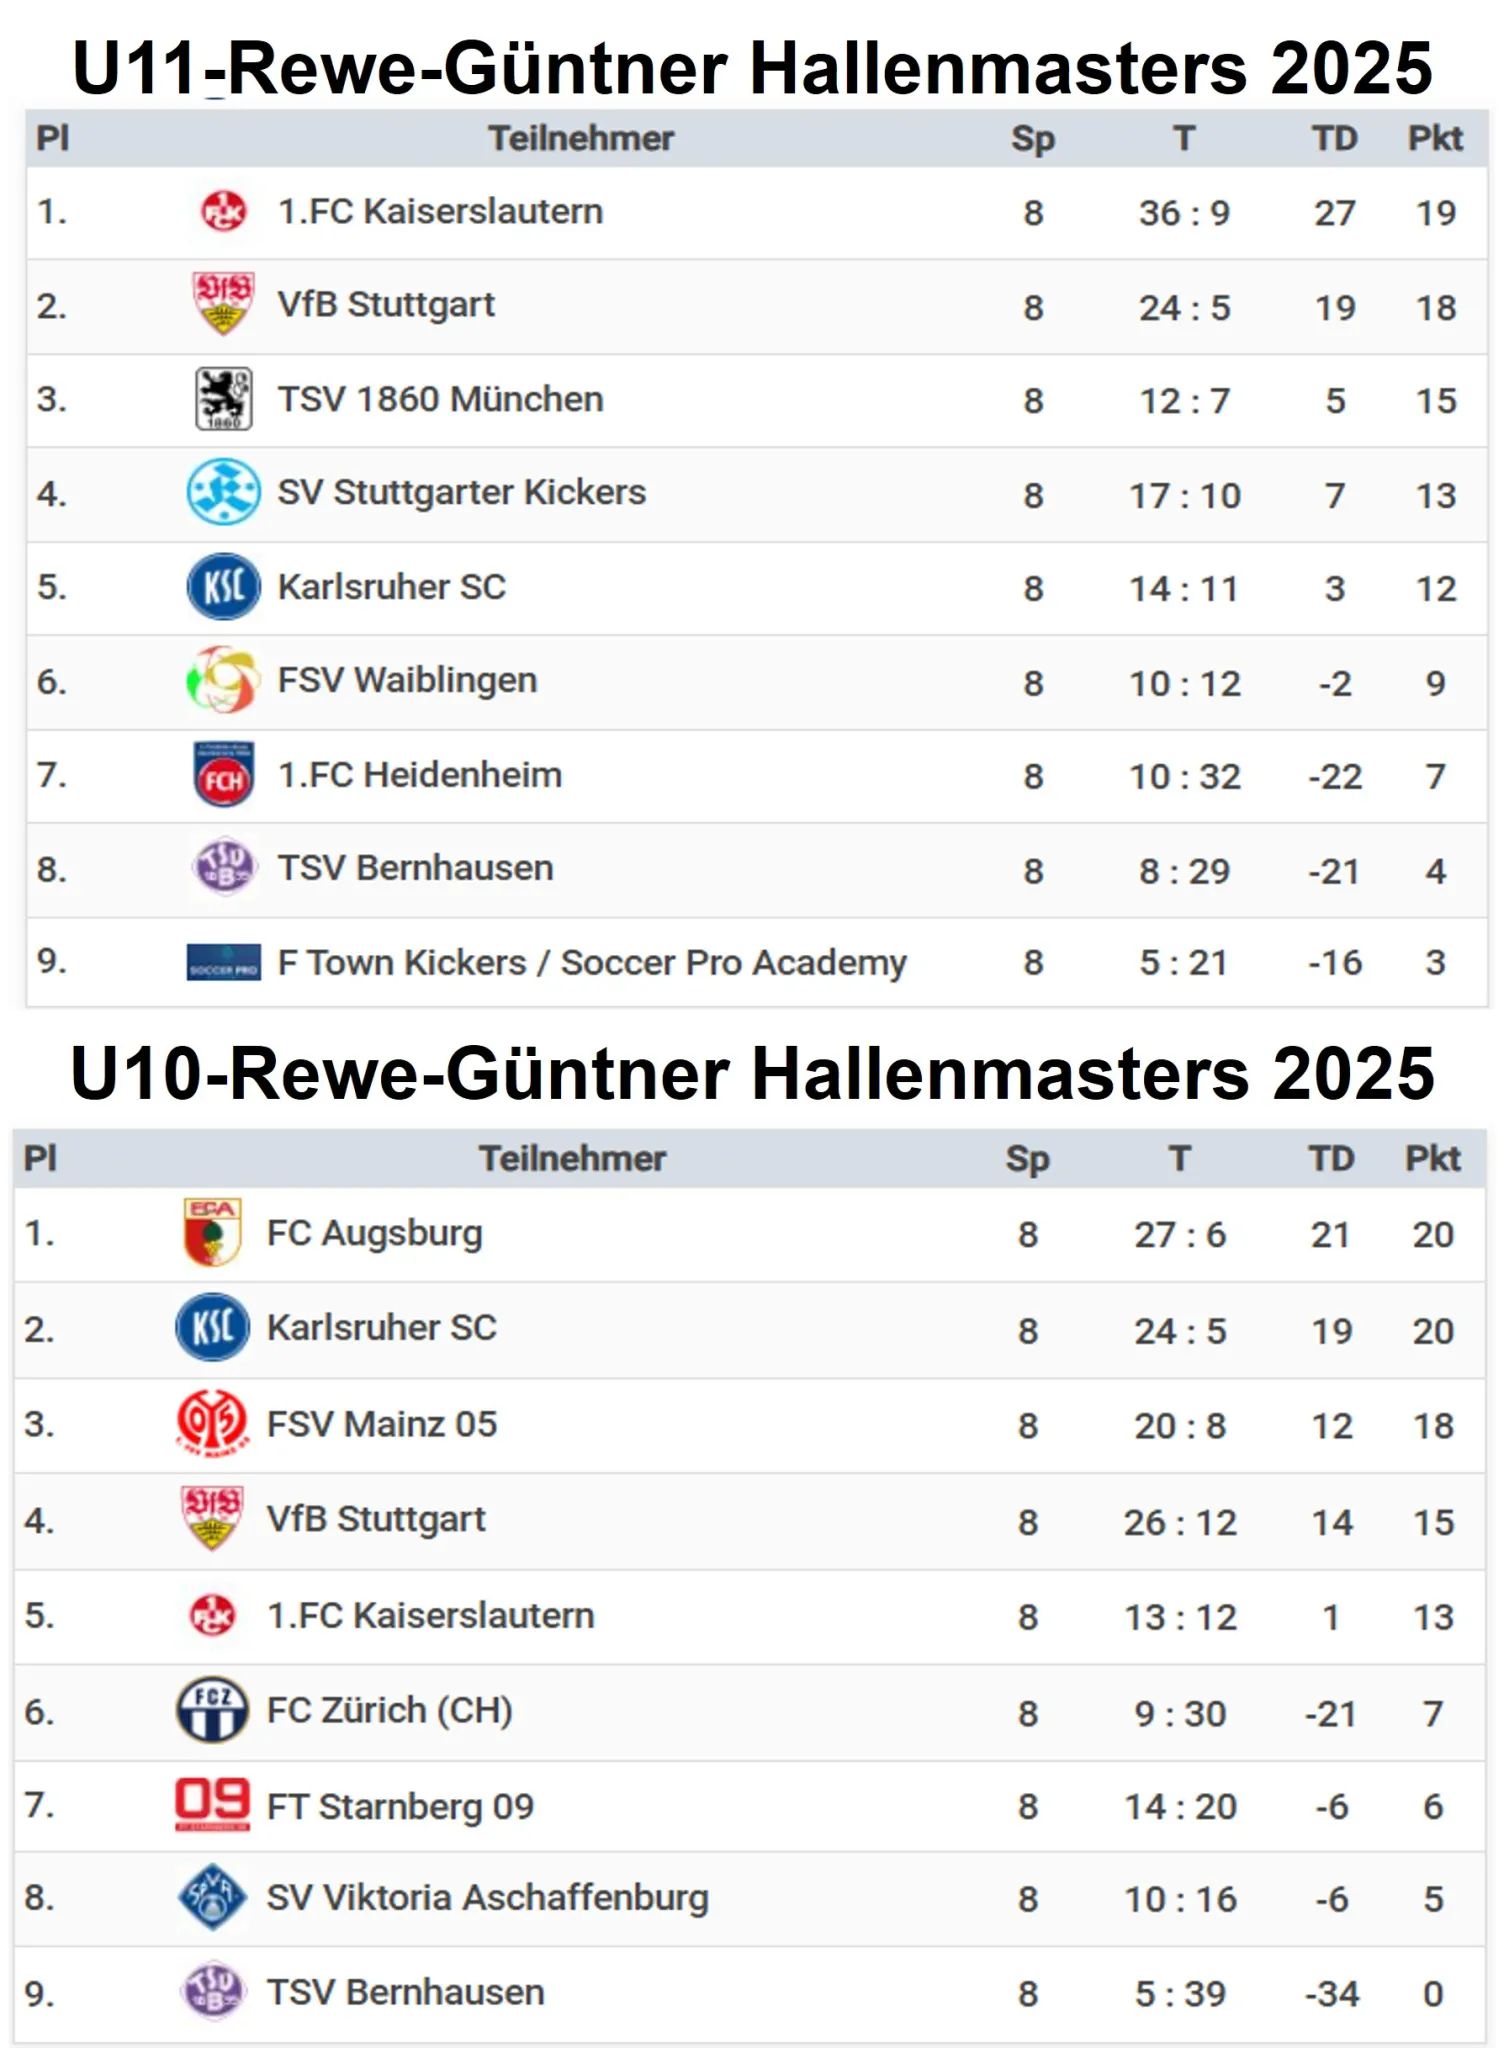Sort by Pkt column in U11 table

click(1435, 138)
